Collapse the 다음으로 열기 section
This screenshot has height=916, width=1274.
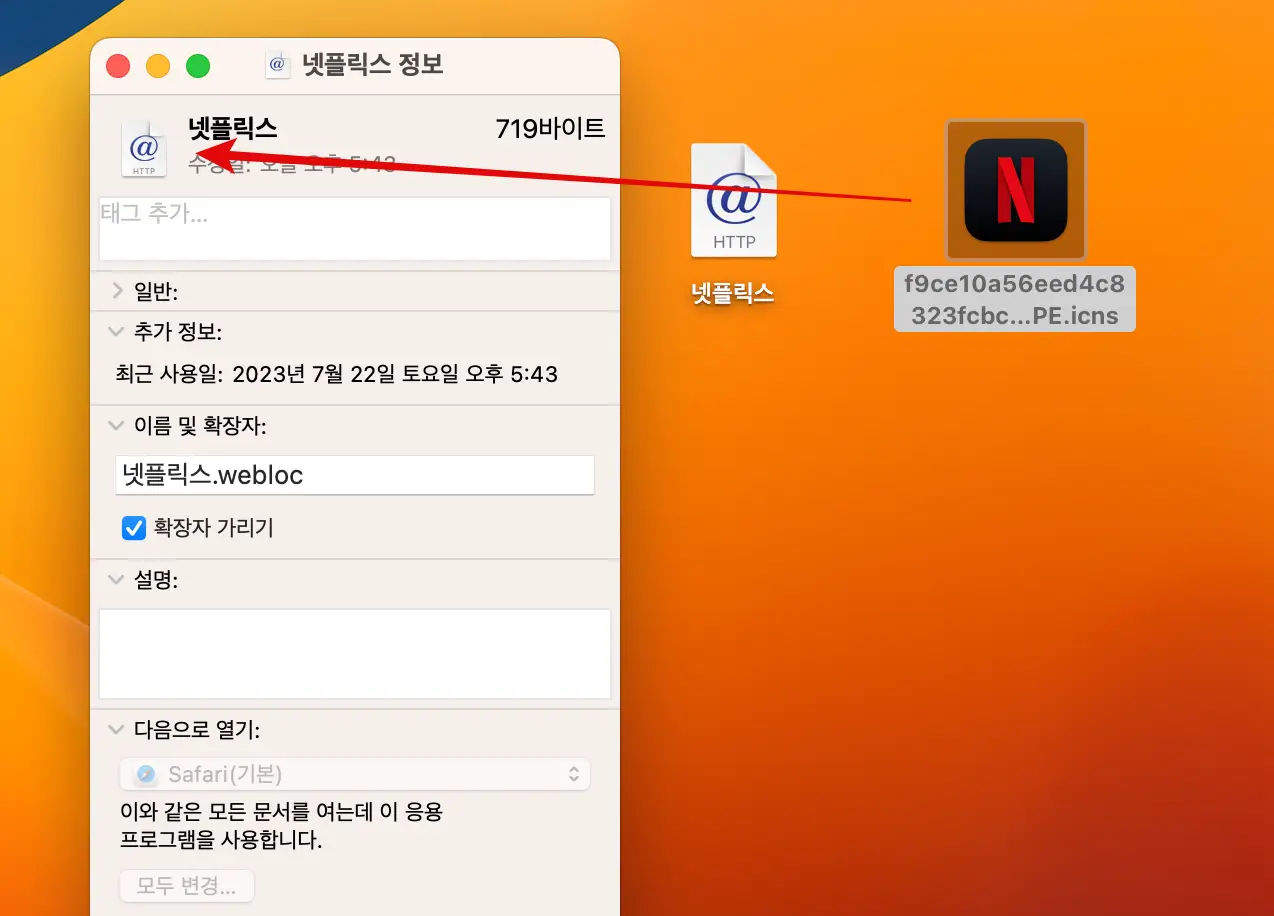(x=118, y=730)
